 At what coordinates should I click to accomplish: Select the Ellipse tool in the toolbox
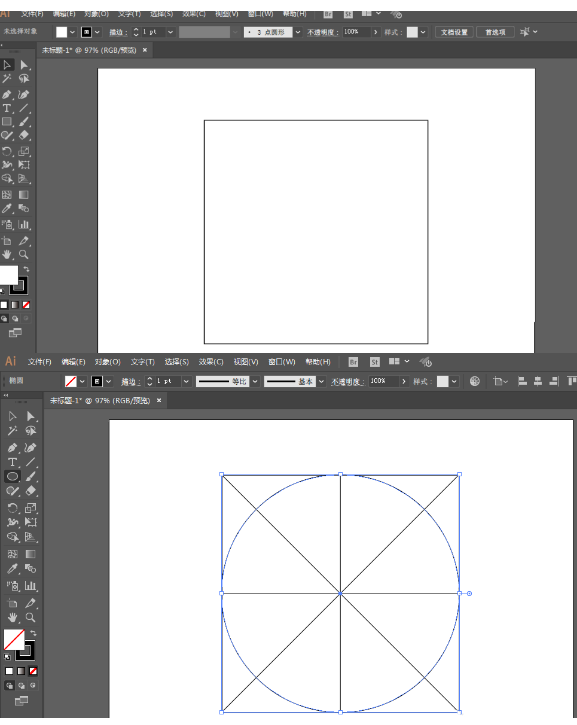(x=12, y=476)
